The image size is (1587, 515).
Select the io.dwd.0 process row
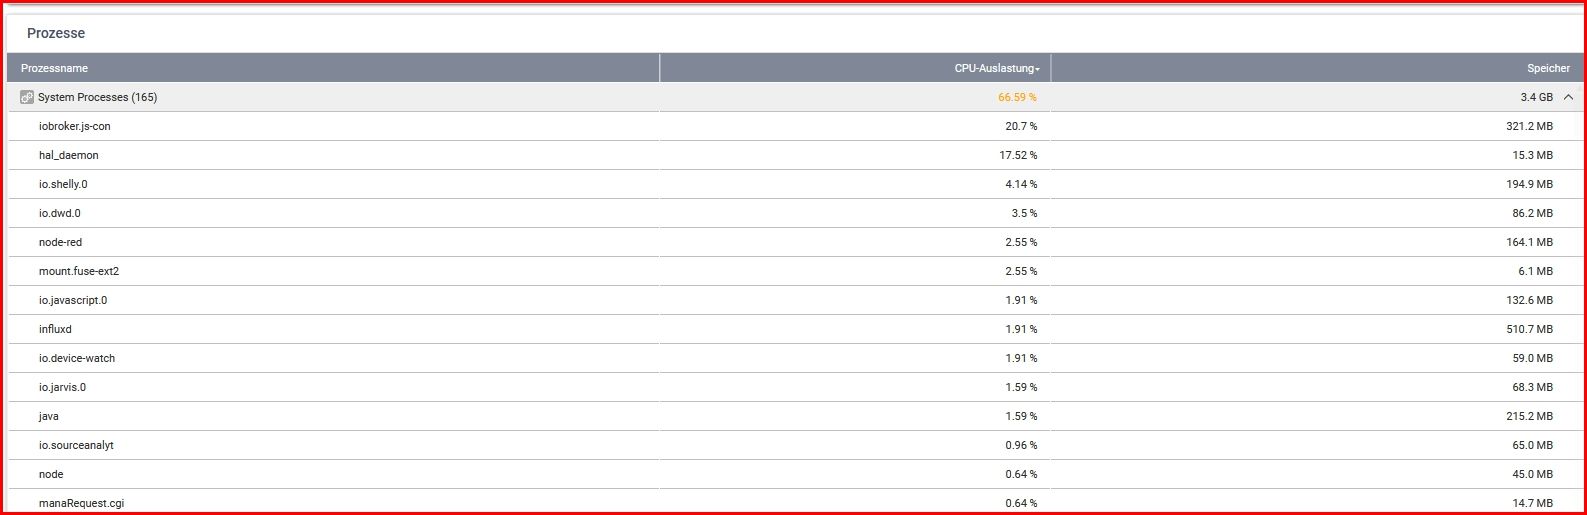click(x=795, y=213)
